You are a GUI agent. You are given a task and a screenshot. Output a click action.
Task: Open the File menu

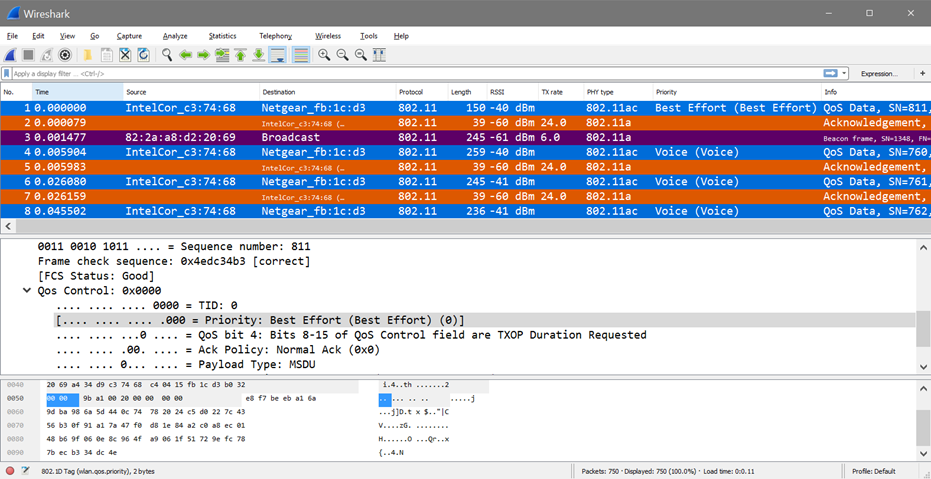click(x=12, y=36)
